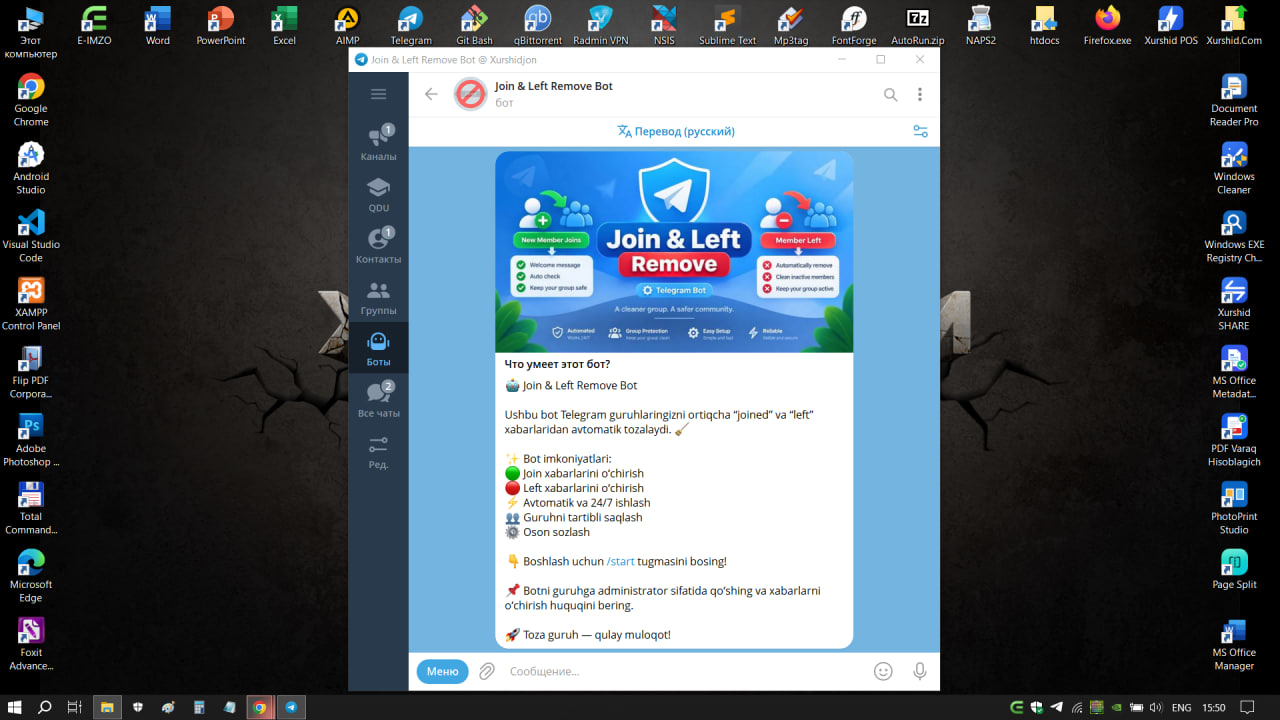Focus the Сообщение message input field

click(685, 671)
